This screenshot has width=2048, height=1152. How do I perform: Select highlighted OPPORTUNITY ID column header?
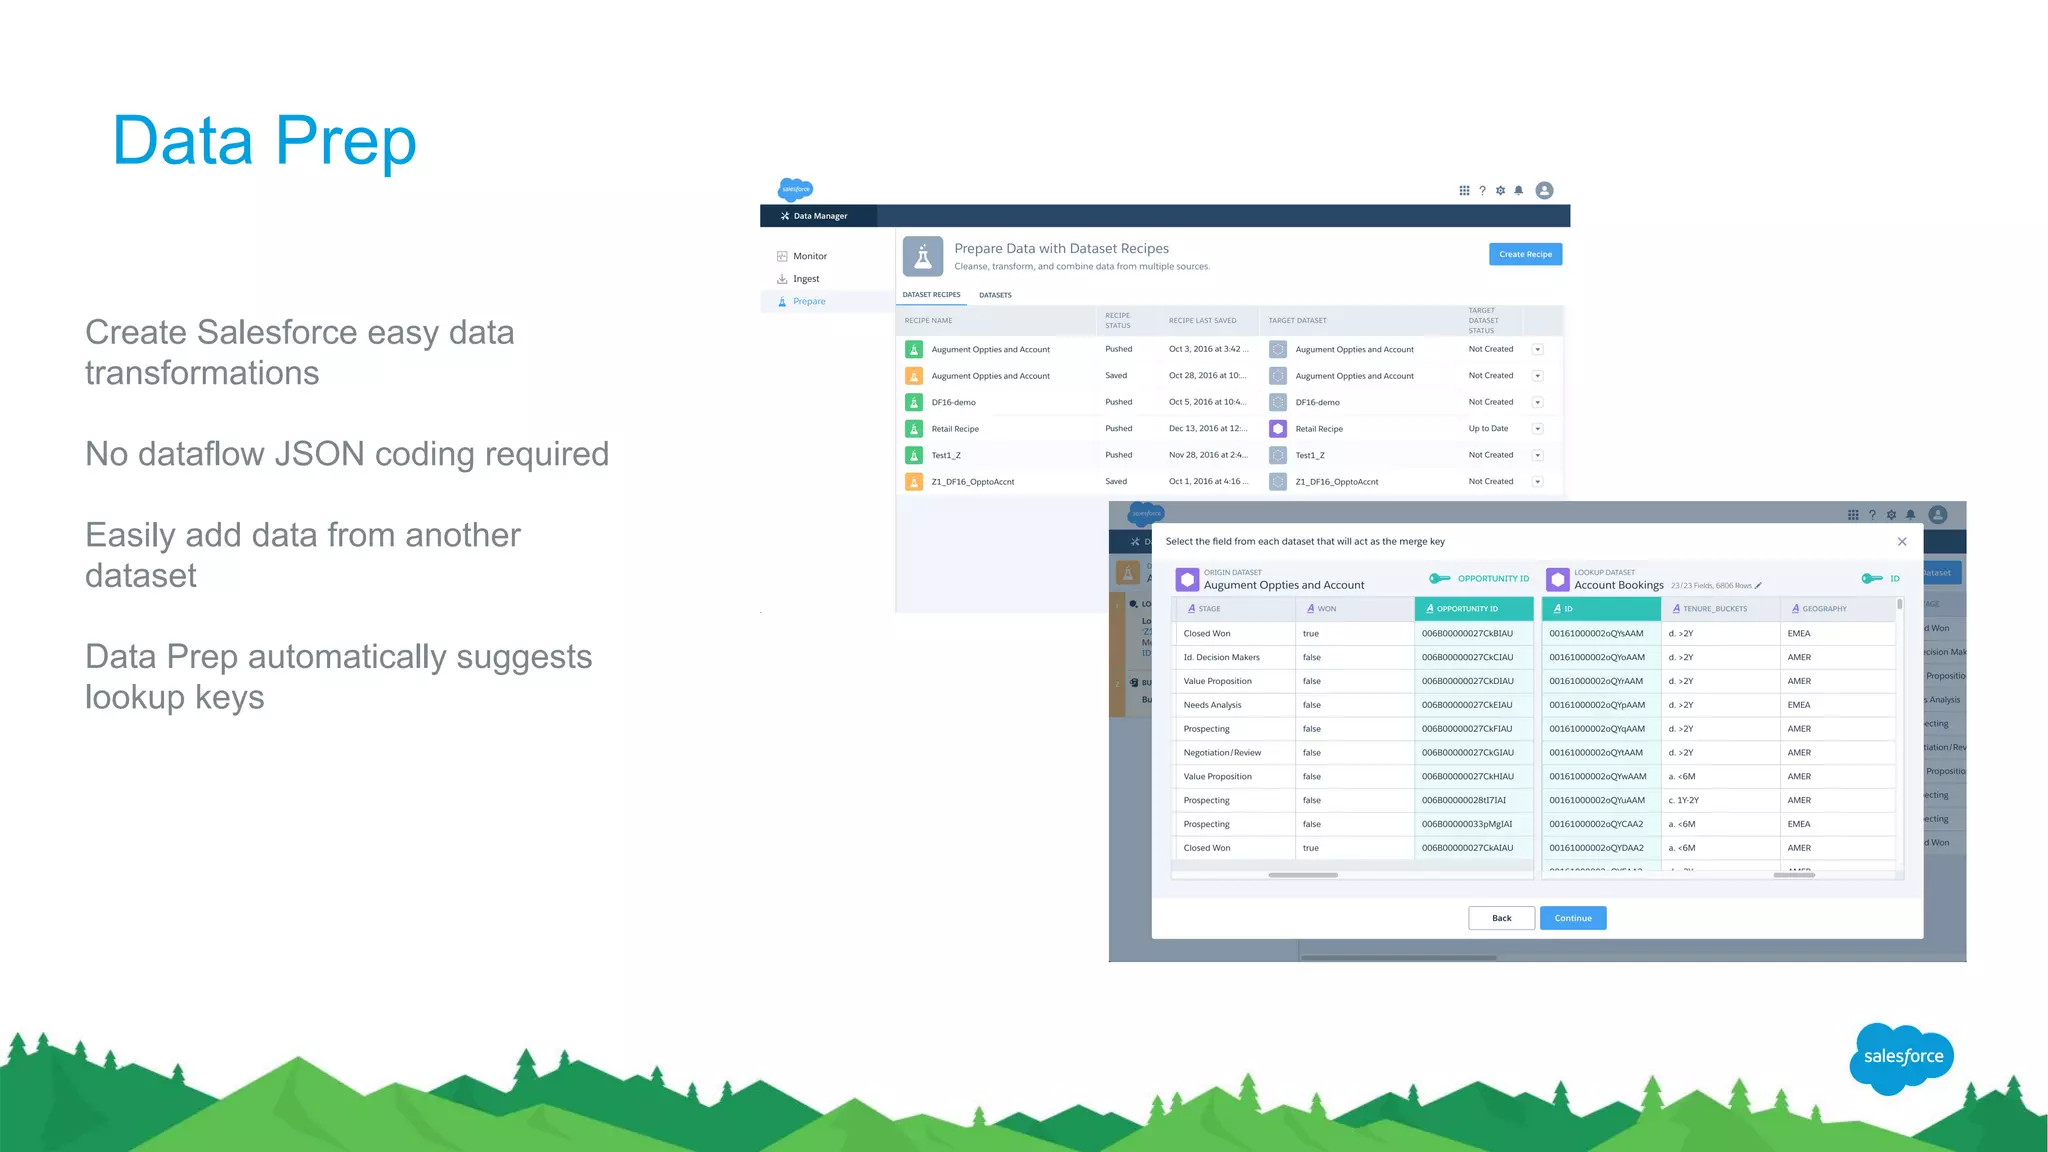[x=1474, y=608]
